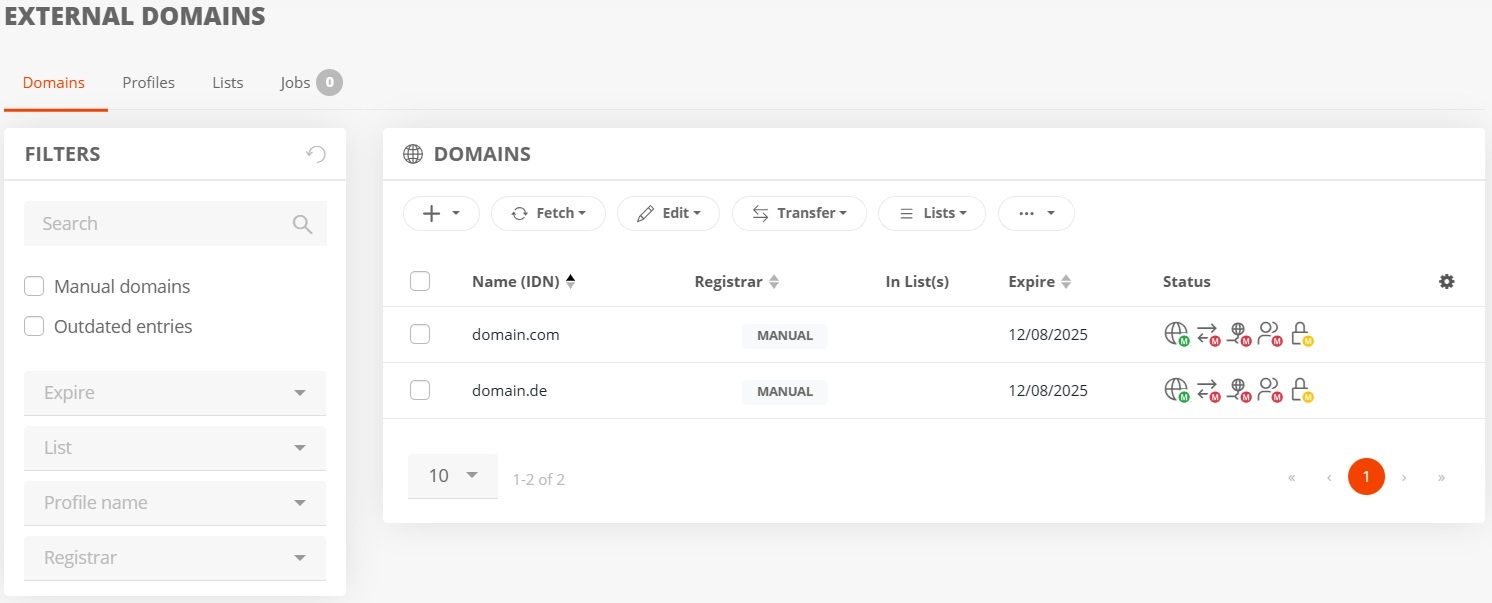Viewport: 1492px width, 603px height.
Task: Open the plus add dropdown button
Action: click(x=441, y=213)
